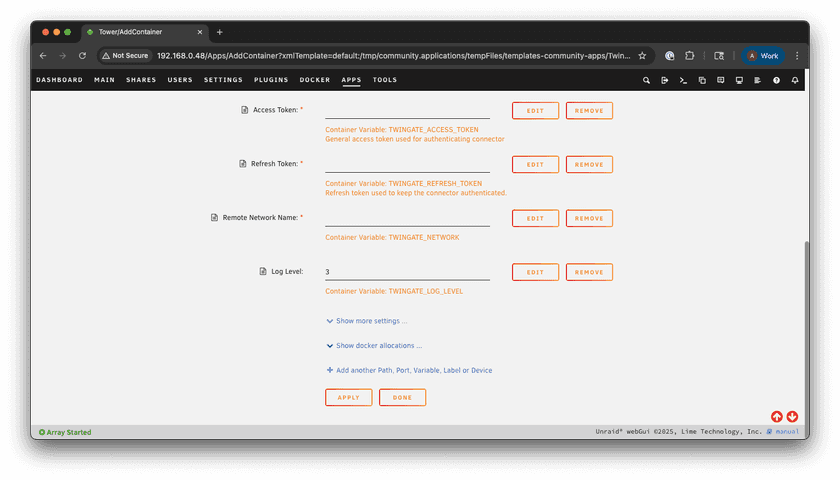Jump to bottom with red down arrow
This screenshot has width=840, height=480.
(792, 416)
